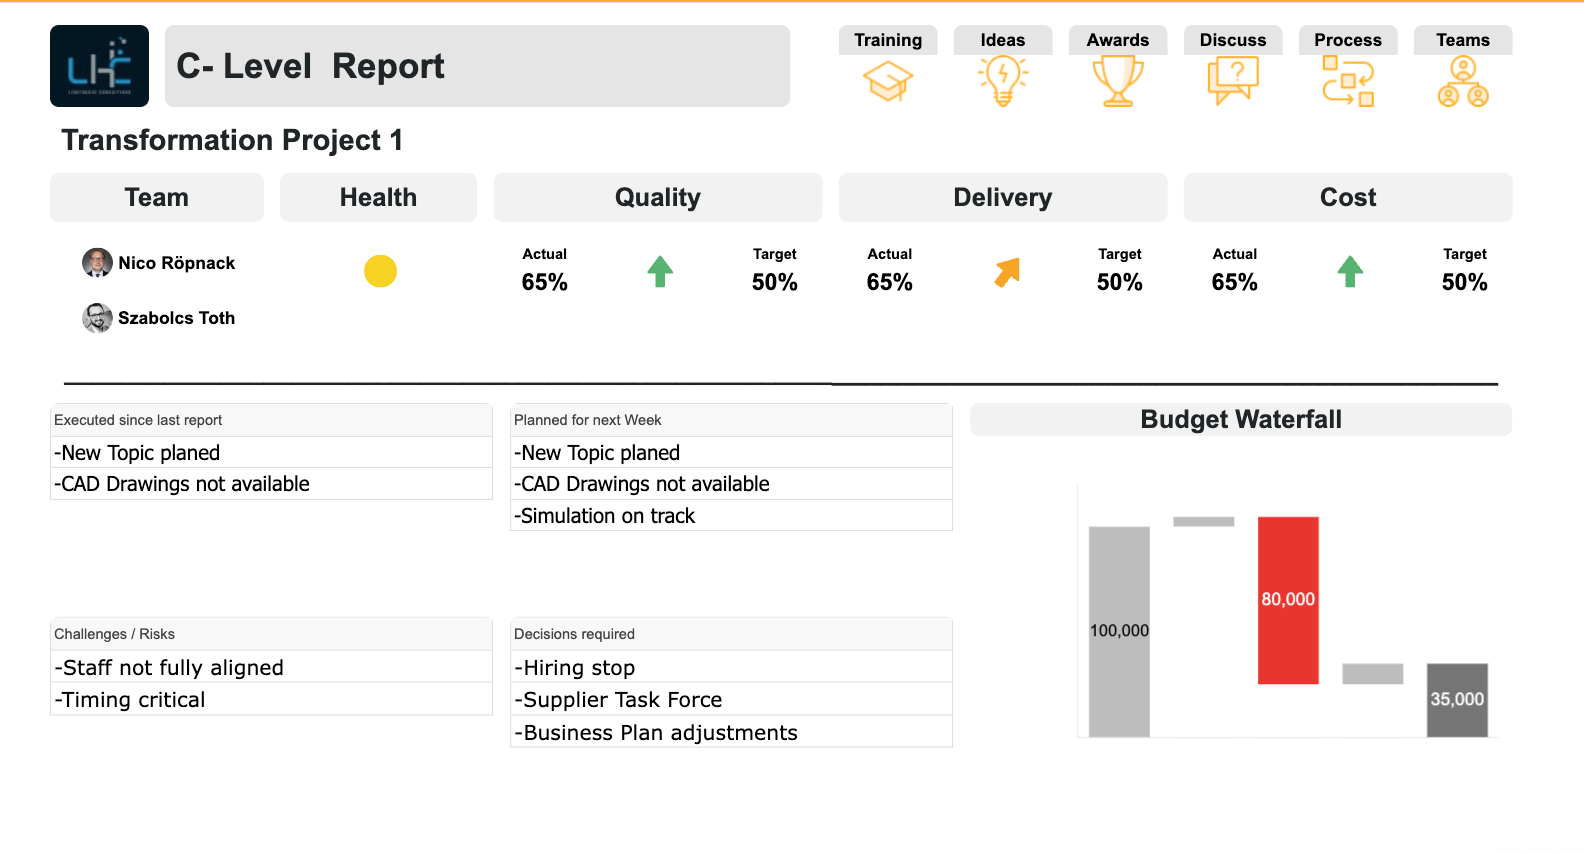
Task: Click the Ideas lightbulb icon
Action: (1003, 81)
